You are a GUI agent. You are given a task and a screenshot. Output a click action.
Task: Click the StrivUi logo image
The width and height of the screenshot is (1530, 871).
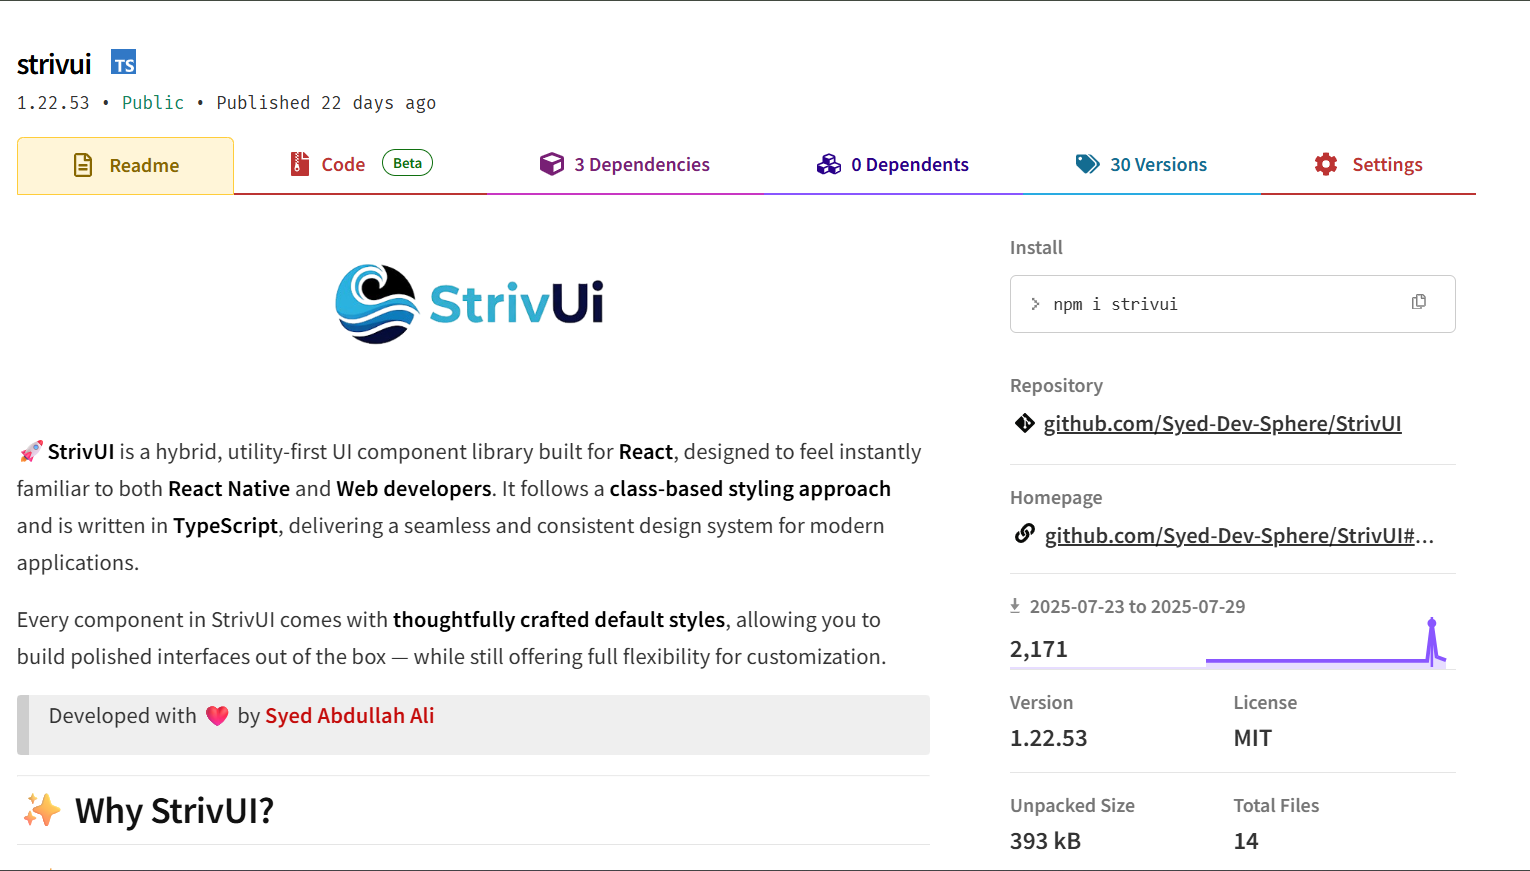[470, 304]
